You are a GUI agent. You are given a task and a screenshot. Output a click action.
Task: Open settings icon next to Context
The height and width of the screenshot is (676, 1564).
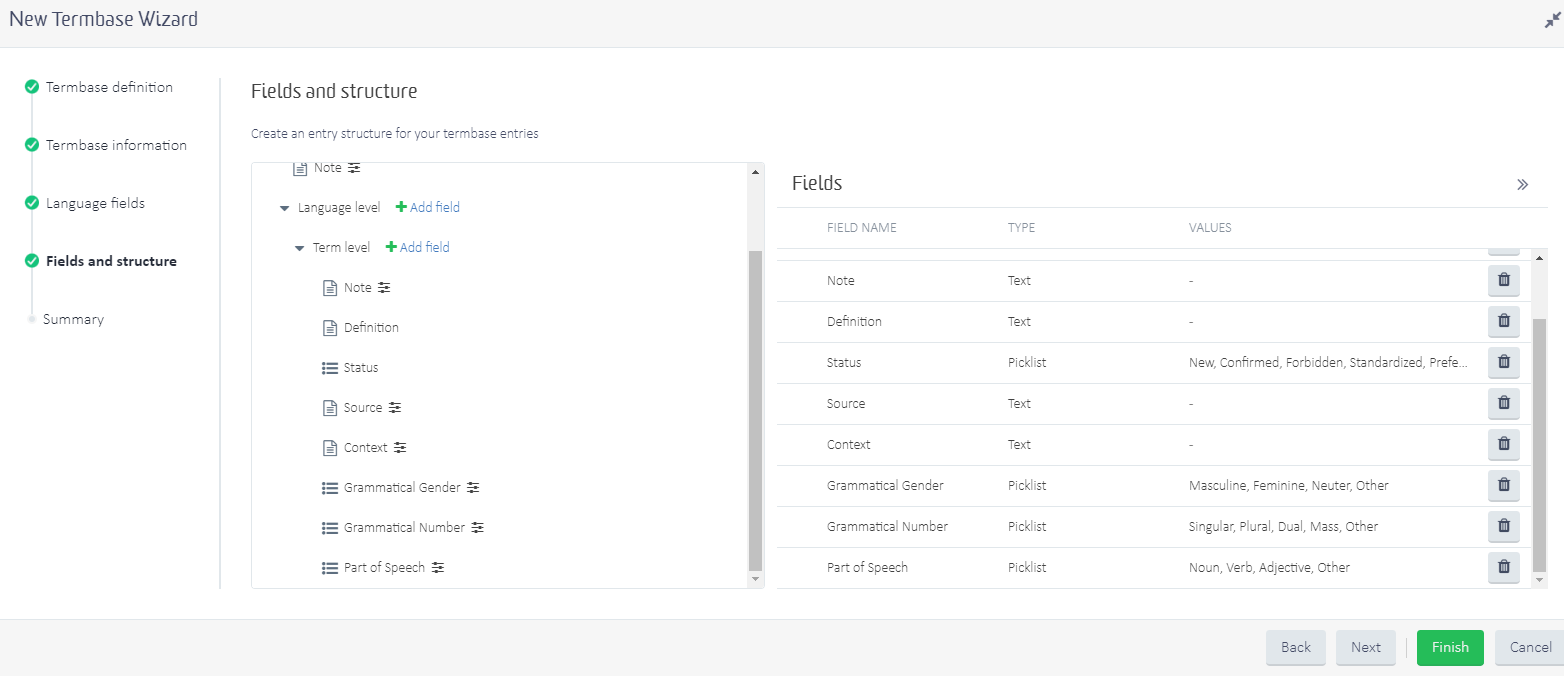[x=400, y=448]
